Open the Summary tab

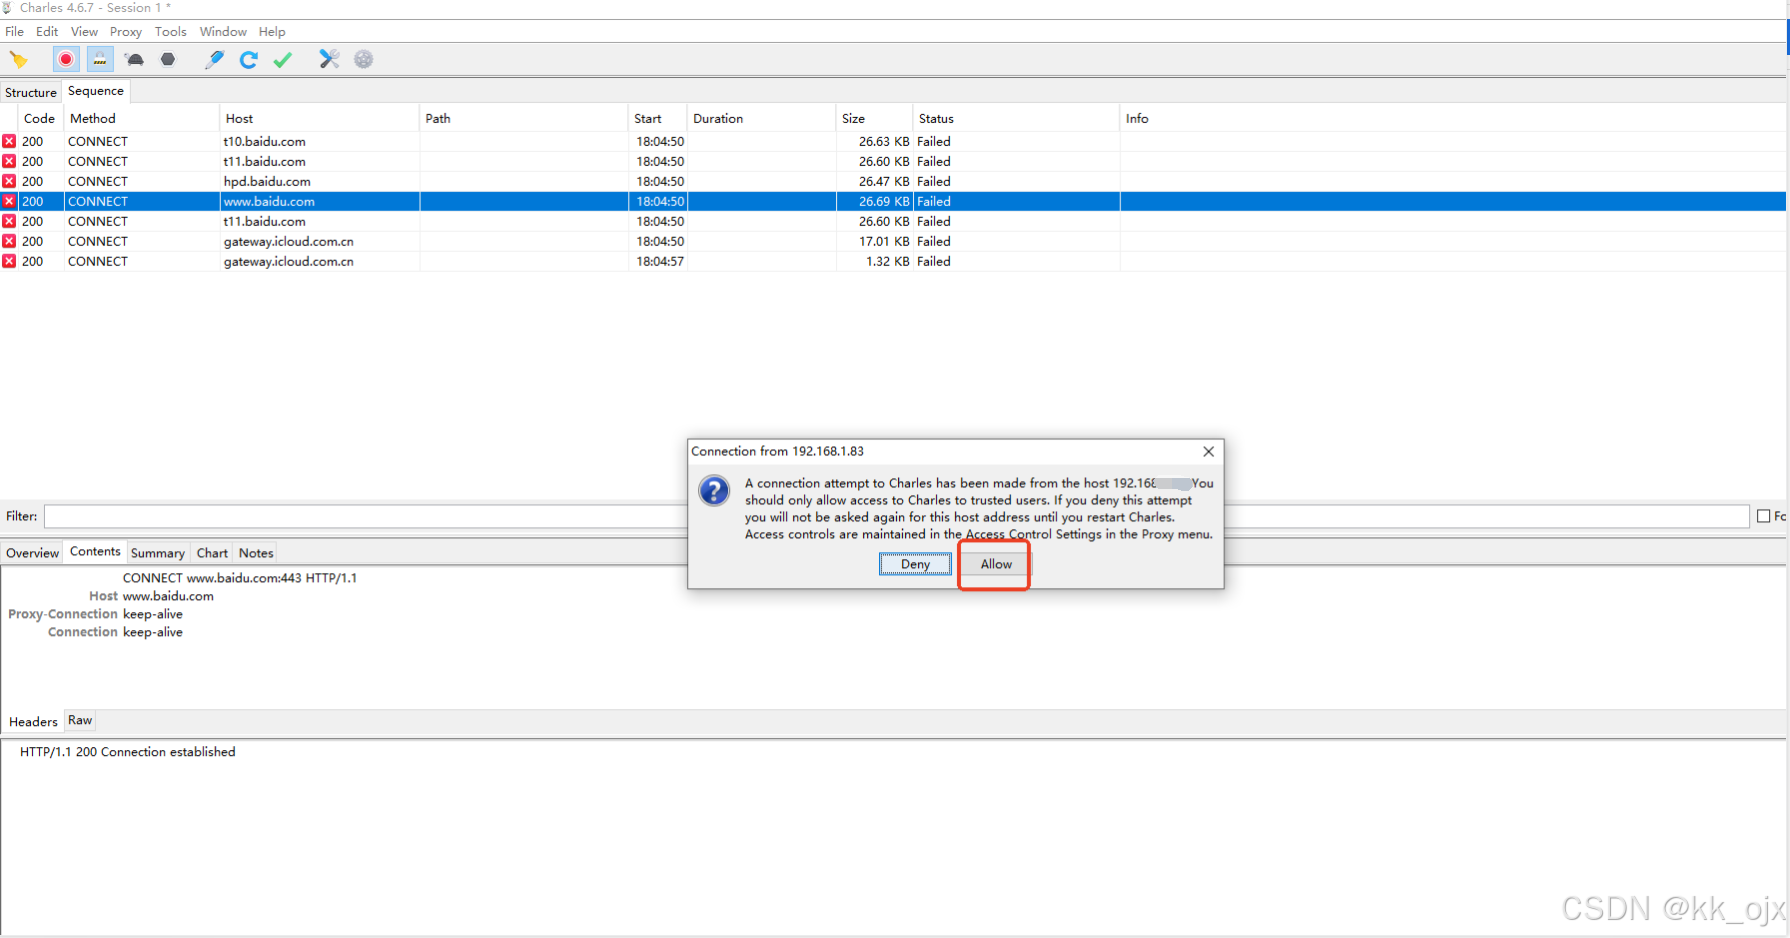(158, 553)
